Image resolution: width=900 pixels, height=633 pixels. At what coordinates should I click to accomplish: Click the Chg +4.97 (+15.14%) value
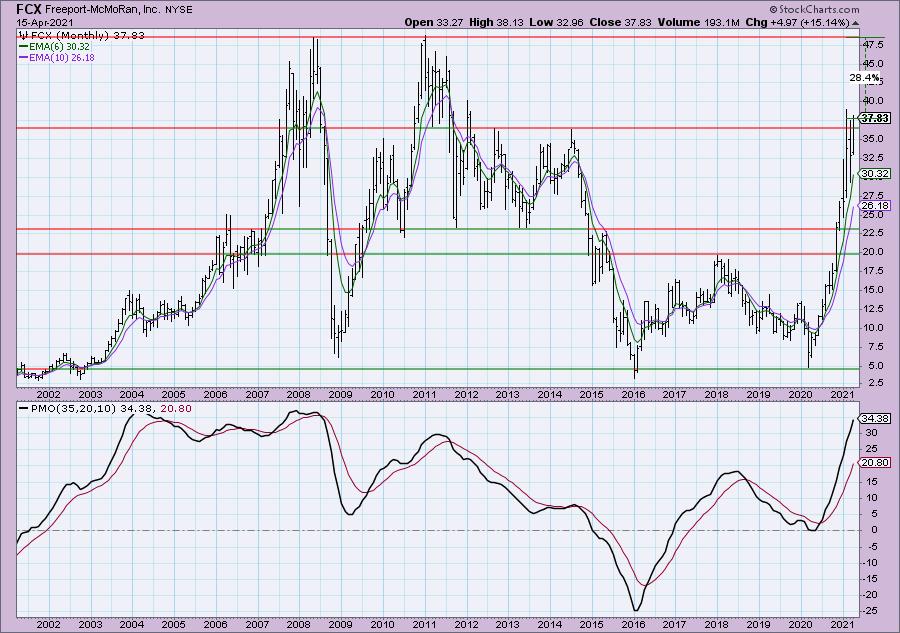click(x=797, y=22)
